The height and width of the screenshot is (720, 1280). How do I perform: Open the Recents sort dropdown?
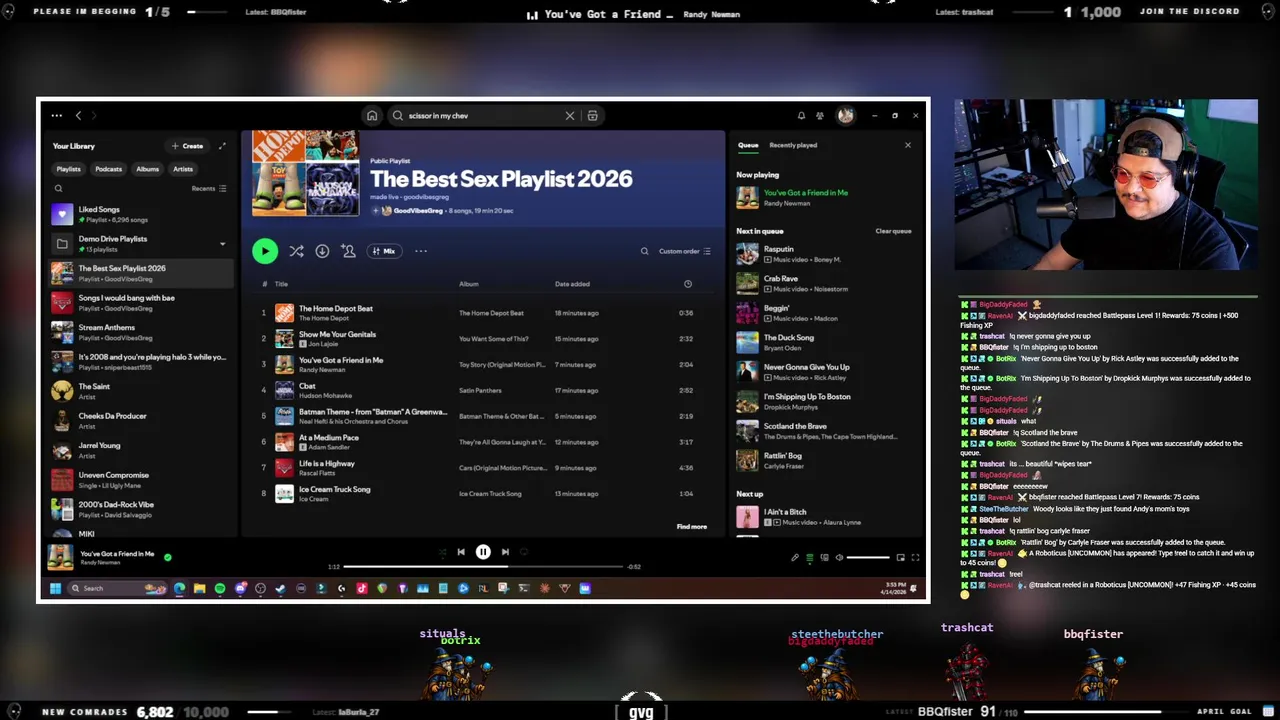click(x=209, y=188)
